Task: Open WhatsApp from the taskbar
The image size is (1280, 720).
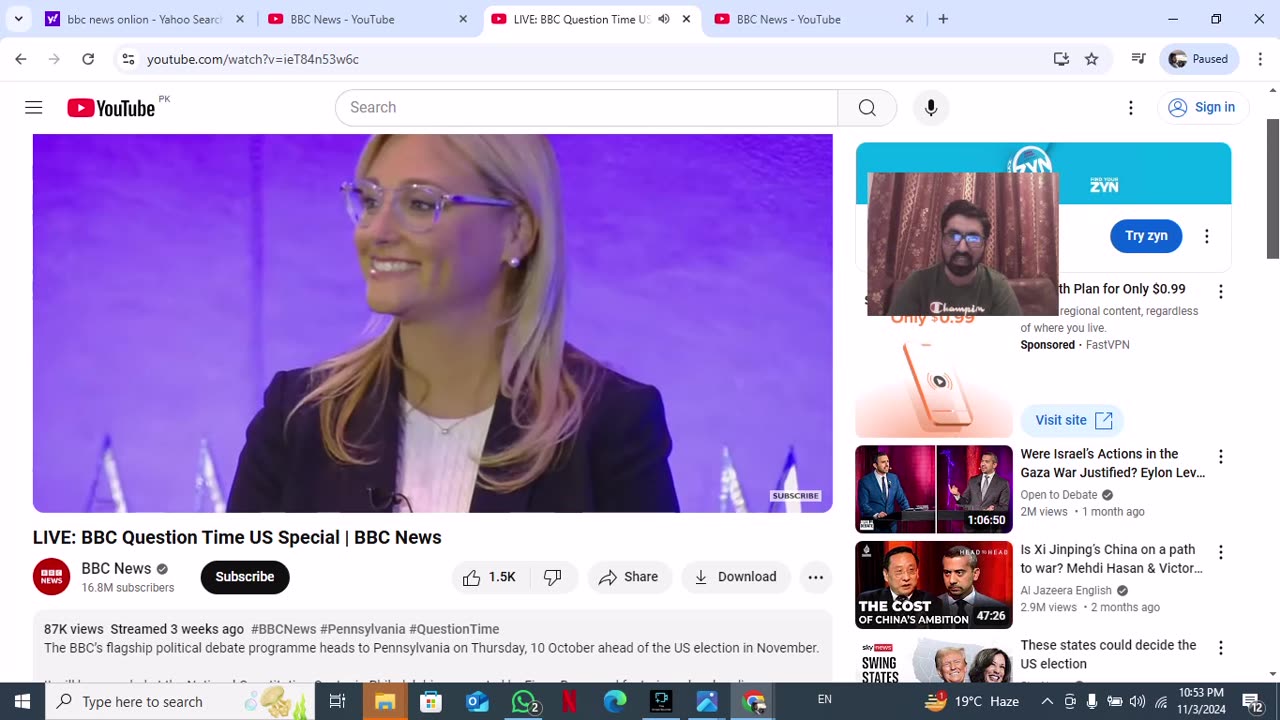Action: point(524,701)
